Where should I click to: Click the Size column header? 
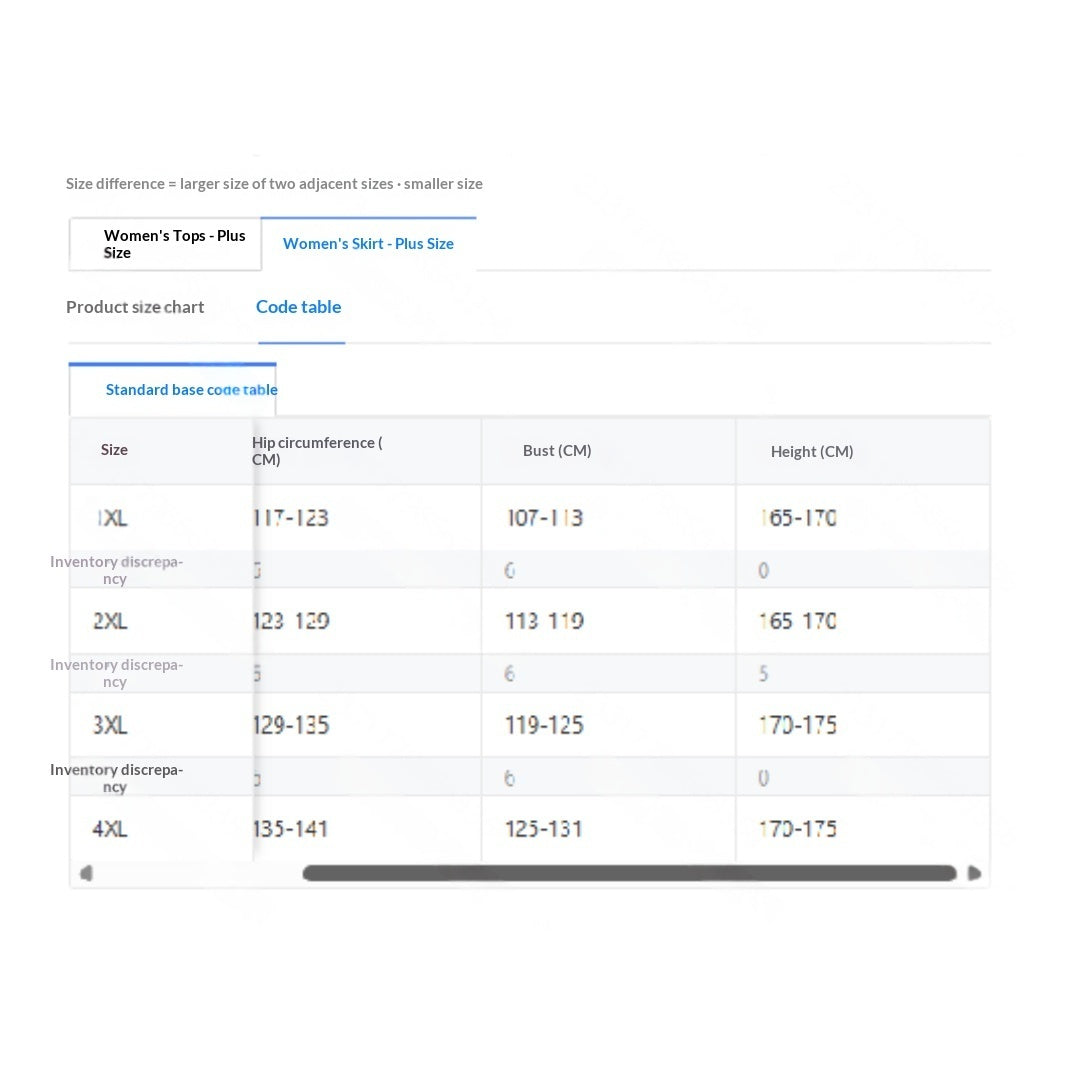tap(114, 450)
